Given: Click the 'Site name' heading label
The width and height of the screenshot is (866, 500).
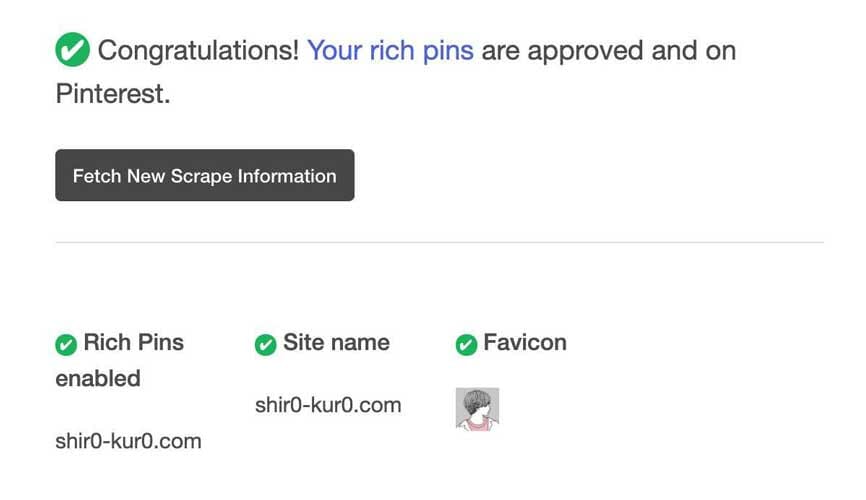Looking at the screenshot, I should point(336,343).
